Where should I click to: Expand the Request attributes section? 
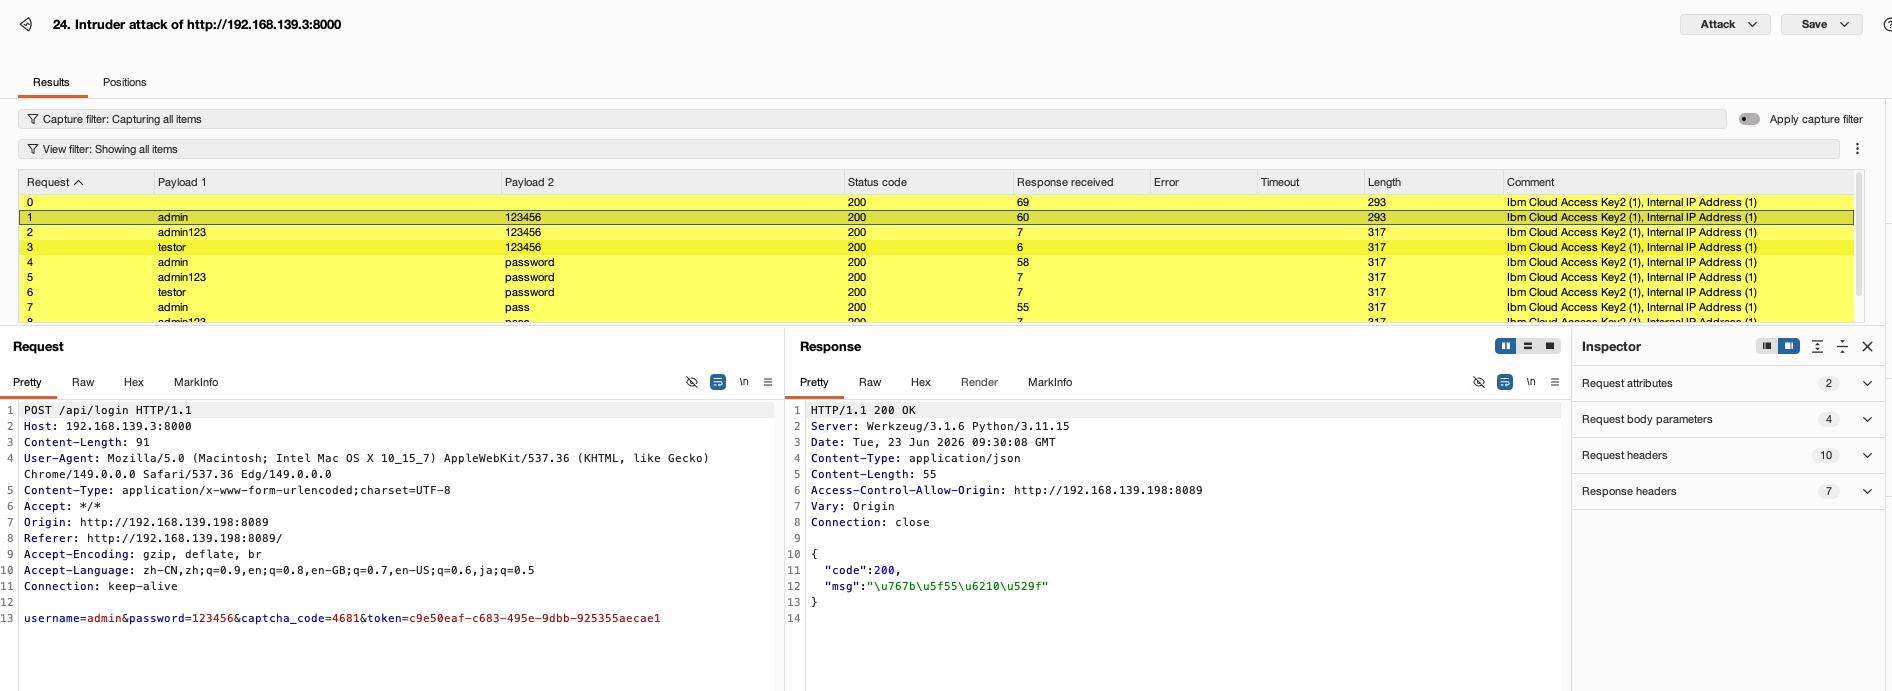tap(1727, 383)
